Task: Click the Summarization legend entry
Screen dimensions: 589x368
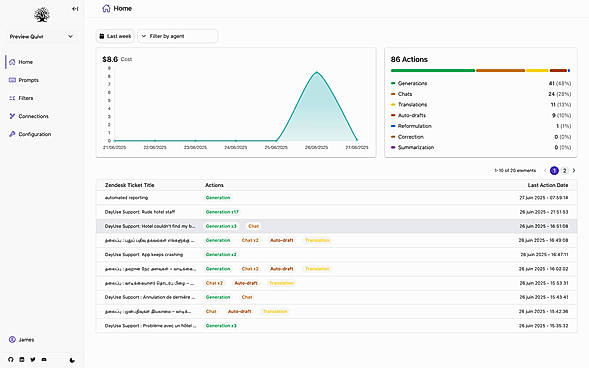Action: [x=412, y=147]
